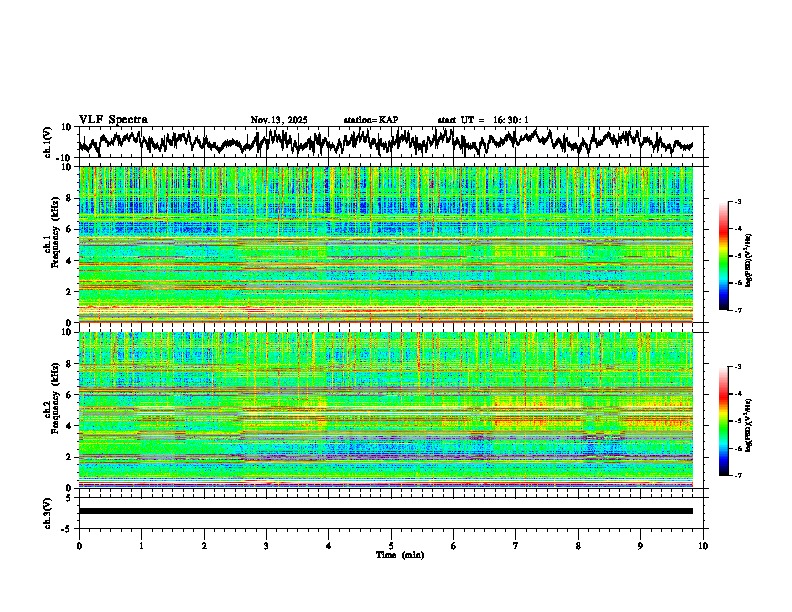The width and height of the screenshot is (792, 612).
Task: Click the "Time (min)" axis label
Action: pos(400,555)
